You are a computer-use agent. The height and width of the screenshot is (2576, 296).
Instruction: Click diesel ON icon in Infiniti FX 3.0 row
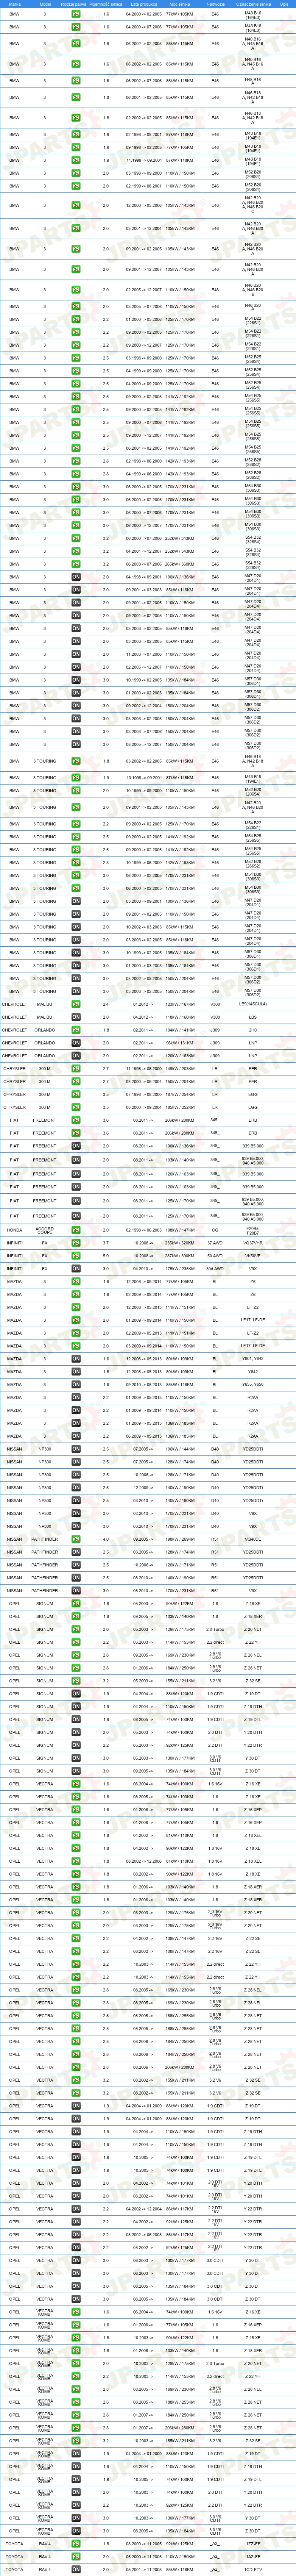(76, 1269)
